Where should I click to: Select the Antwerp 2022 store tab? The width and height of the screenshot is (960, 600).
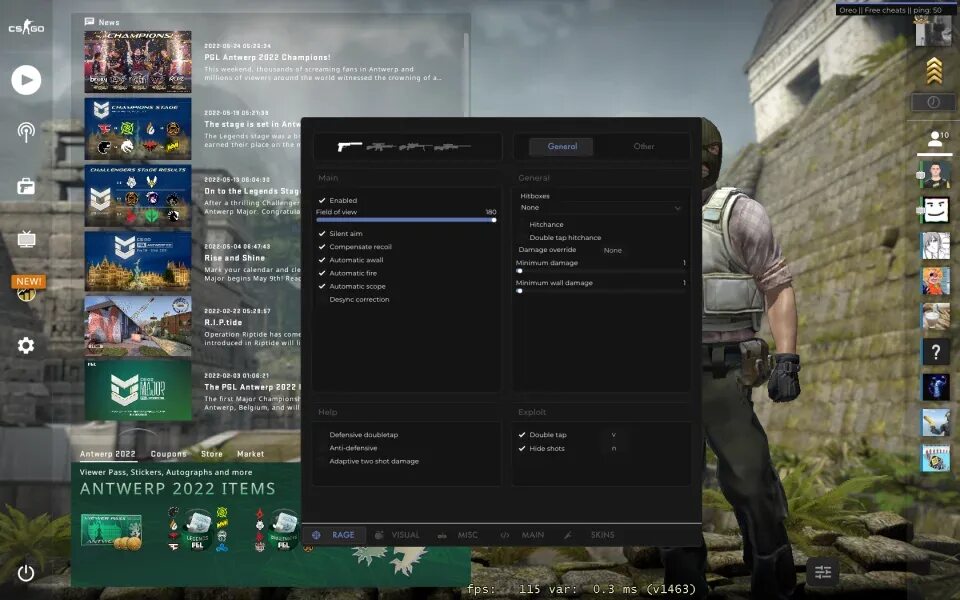pos(108,454)
